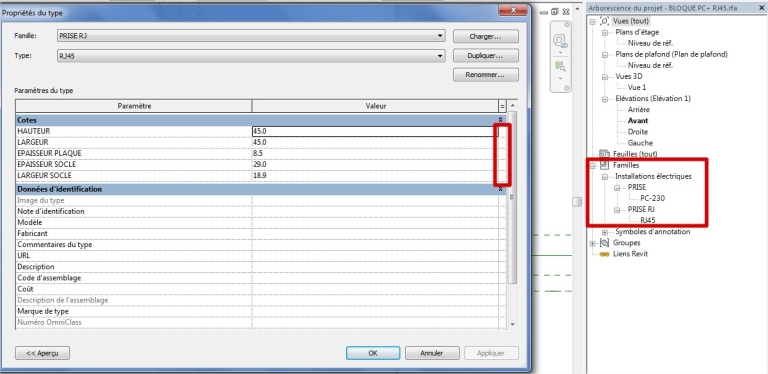This screenshot has width=768, height=374.
Task: Click the LARGEUR SOCLE value 18.9
Action: tap(375, 175)
